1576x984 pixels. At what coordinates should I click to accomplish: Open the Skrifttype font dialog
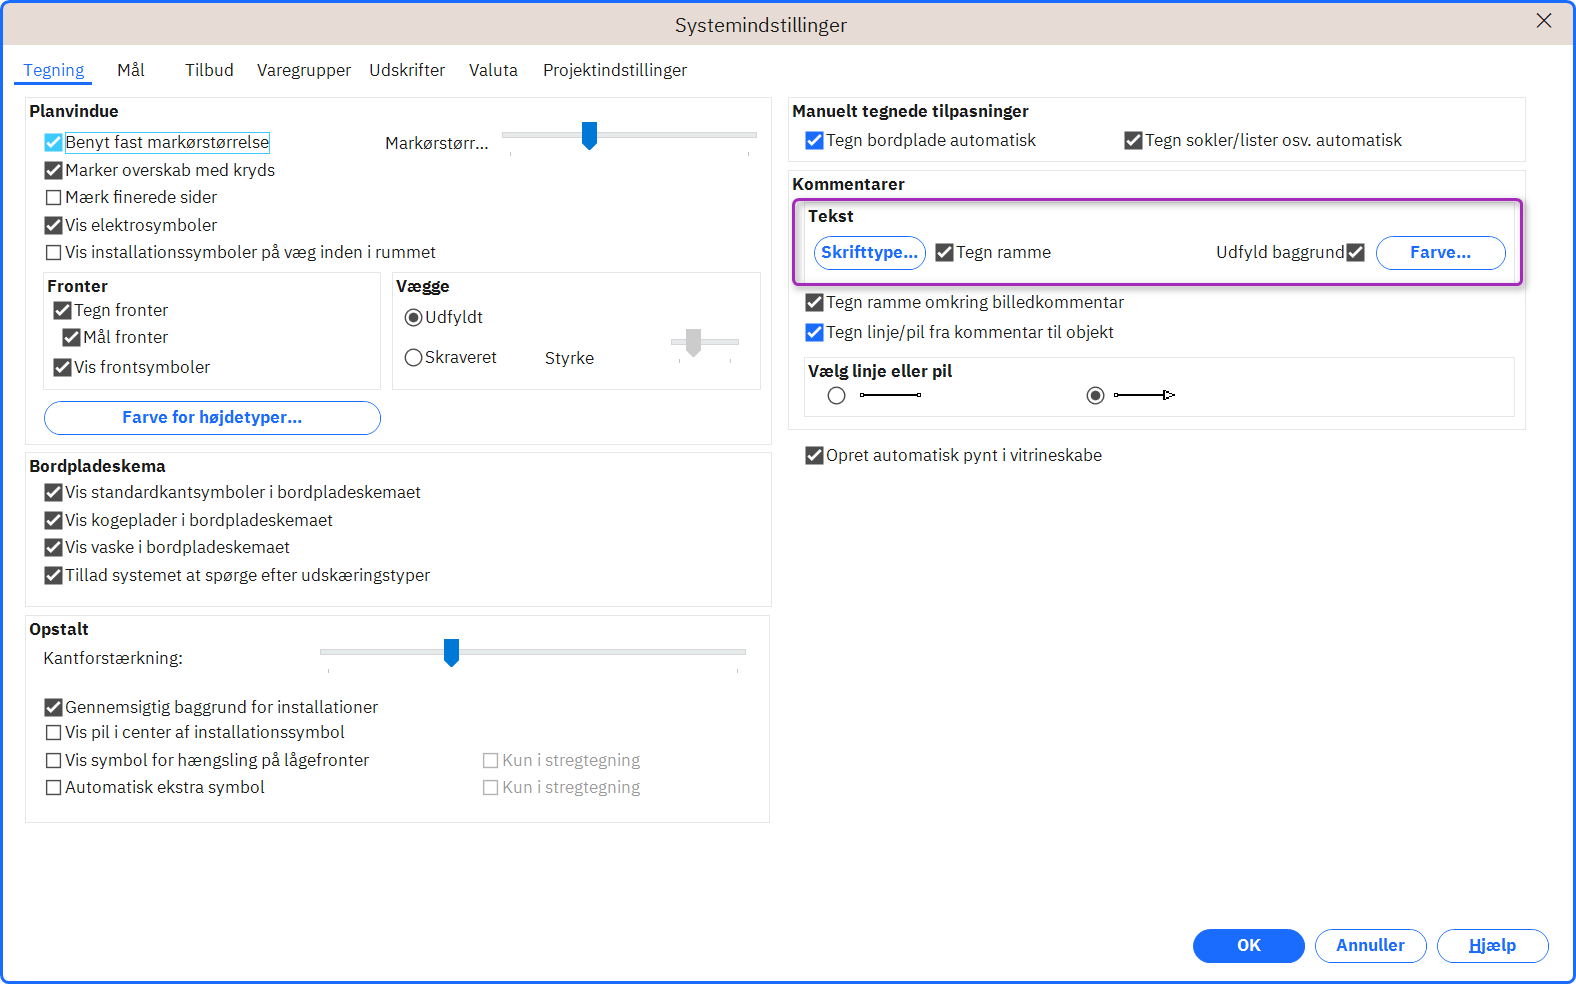[x=870, y=253]
